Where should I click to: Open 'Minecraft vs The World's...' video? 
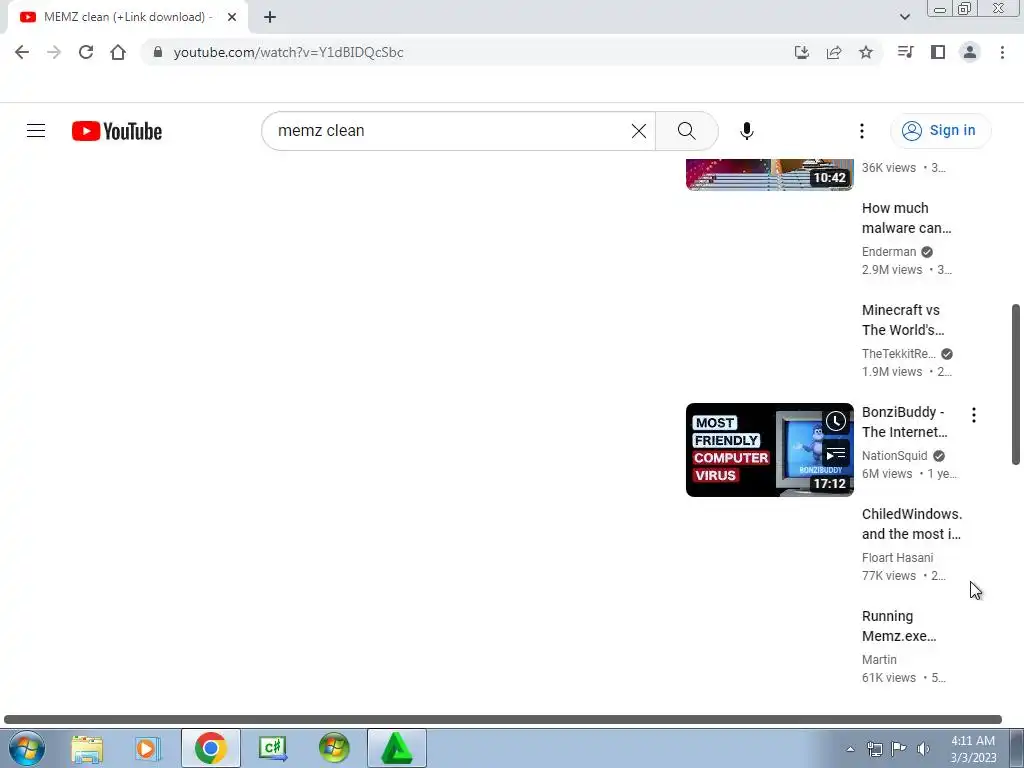pyautogui.click(x=903, y=320)
